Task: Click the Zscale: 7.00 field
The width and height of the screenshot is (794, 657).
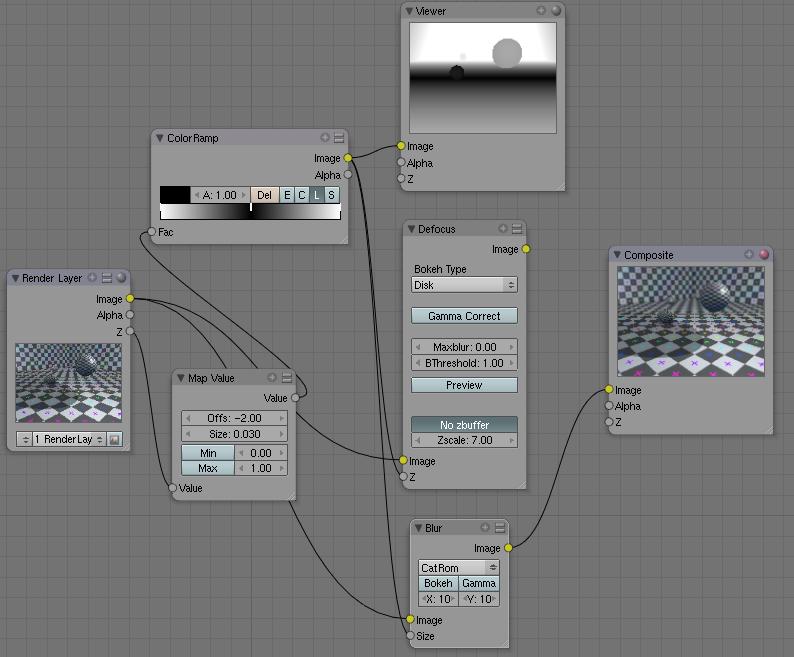Action: (x=464, y=440)
